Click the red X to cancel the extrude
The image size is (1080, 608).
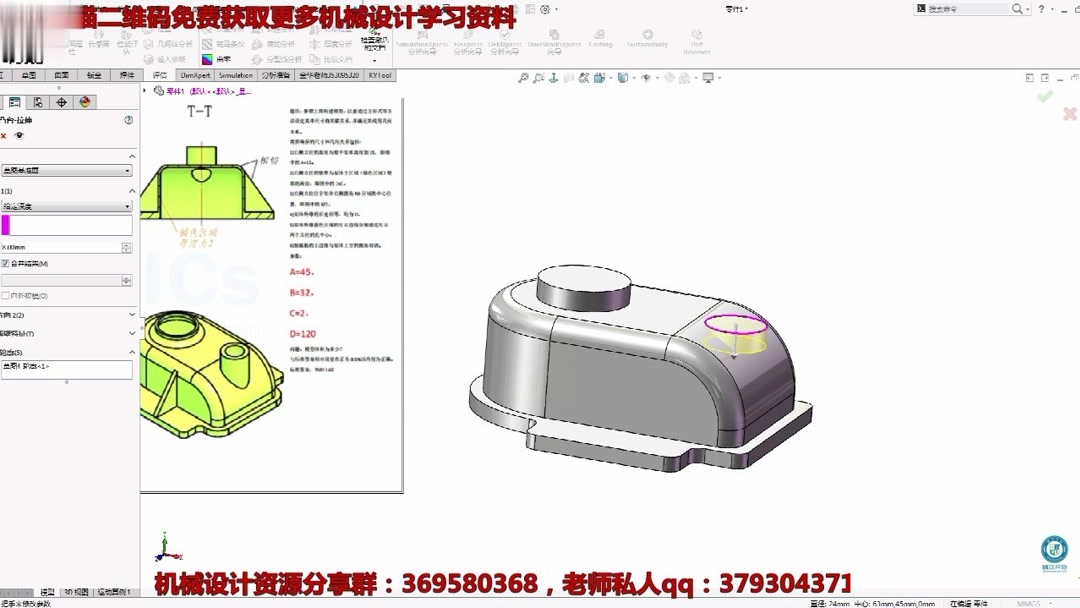click(1068, 114)
